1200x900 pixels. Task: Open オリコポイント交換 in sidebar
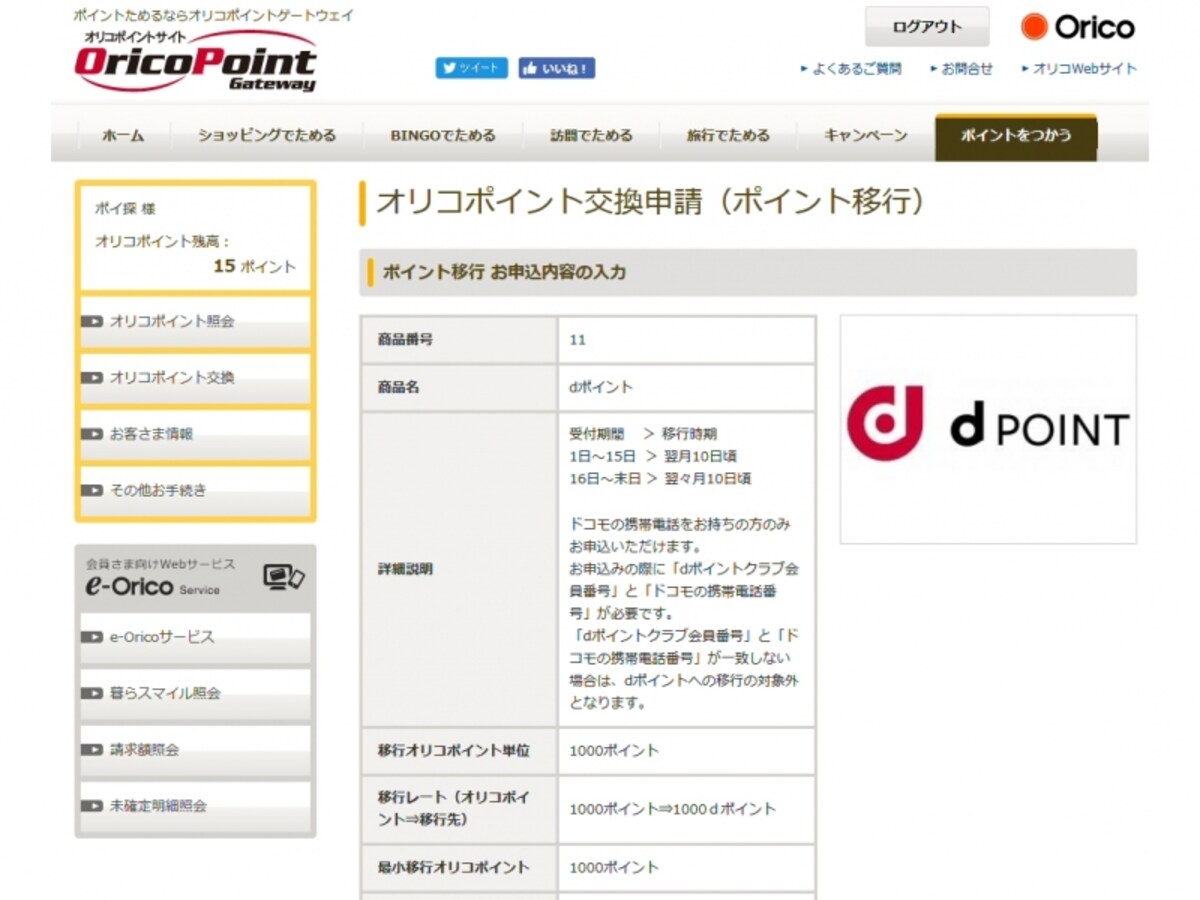196,378
